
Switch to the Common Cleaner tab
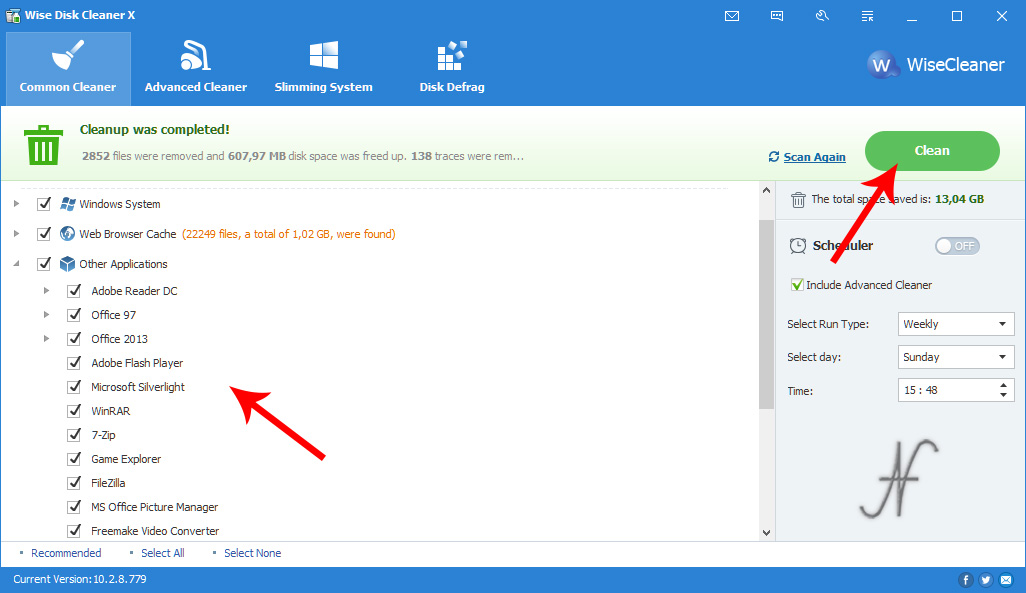68,69
